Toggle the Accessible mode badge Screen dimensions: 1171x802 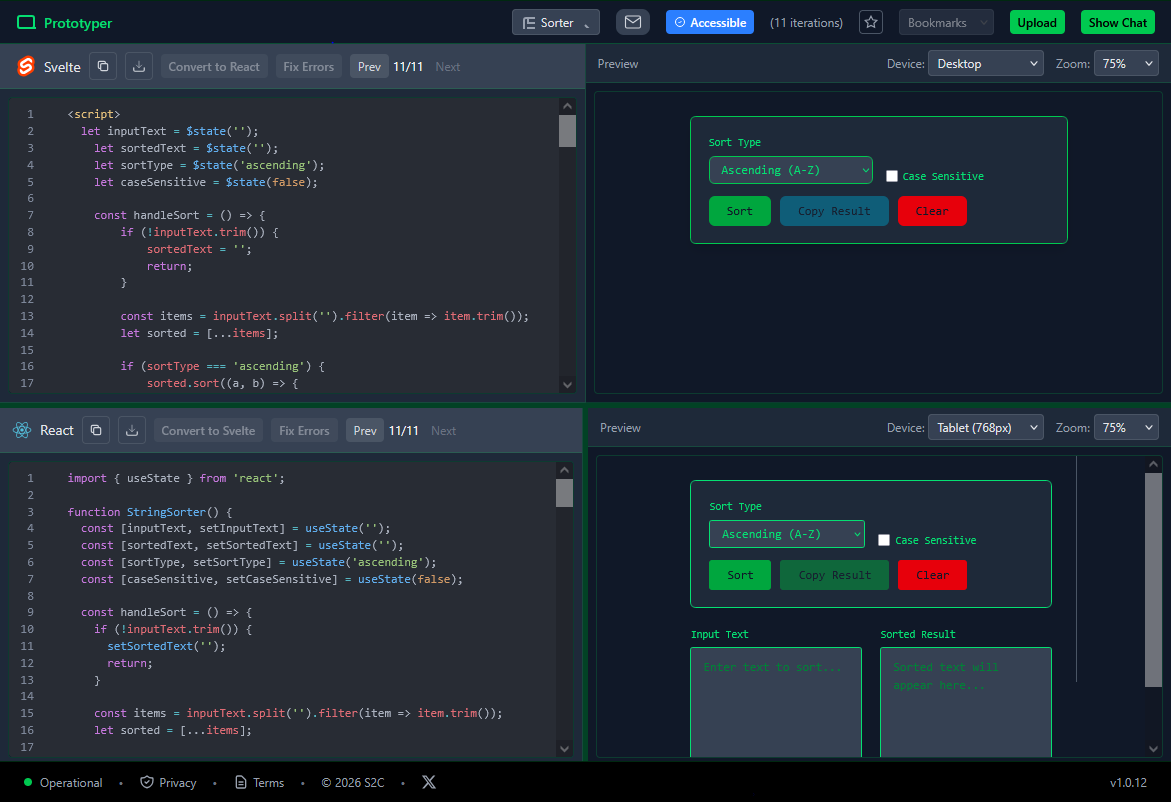[x=710, y=21]
